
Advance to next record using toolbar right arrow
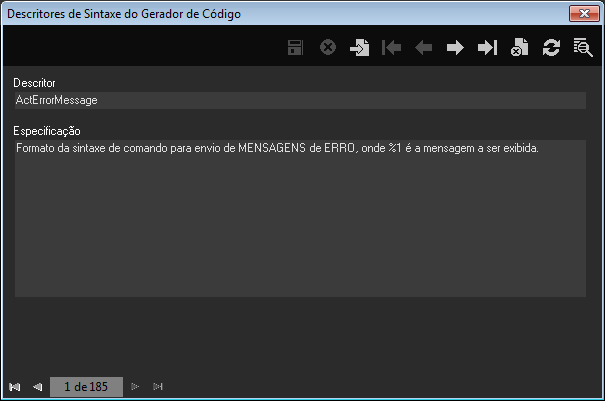point(455,48)
